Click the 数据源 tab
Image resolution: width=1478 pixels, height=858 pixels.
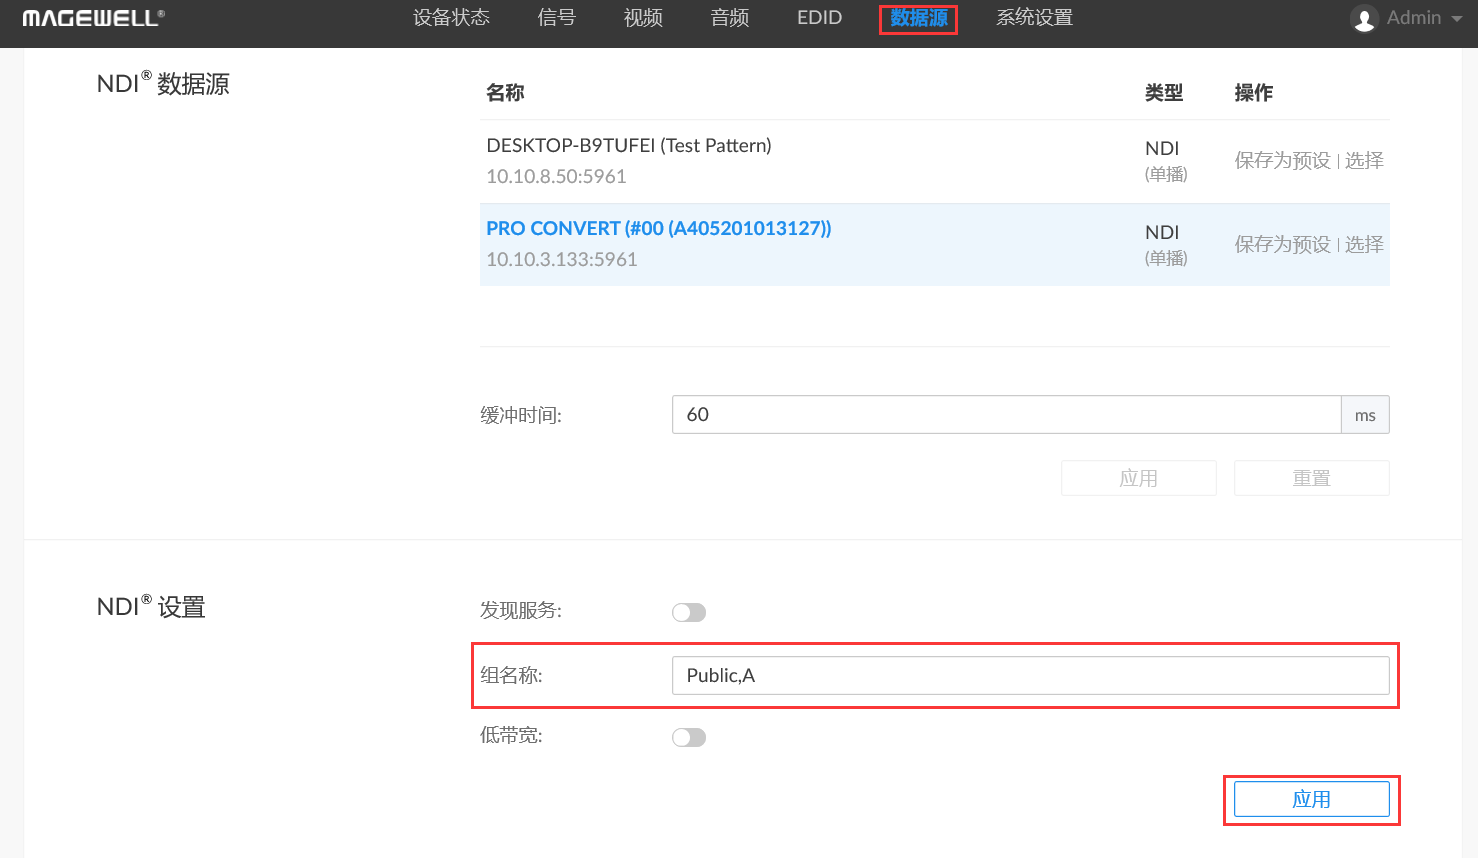coord(918,18)
